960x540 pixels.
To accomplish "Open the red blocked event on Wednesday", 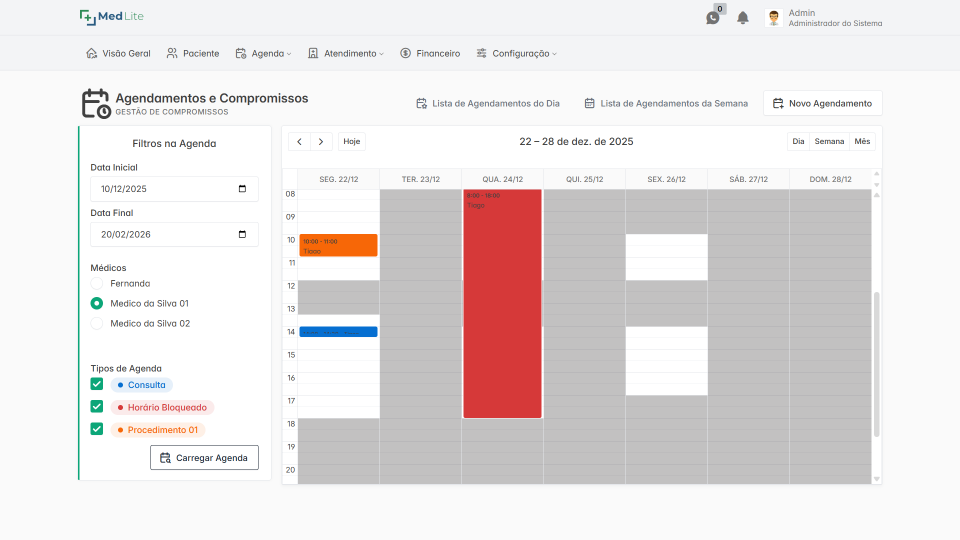I will [x=502, y=304].
